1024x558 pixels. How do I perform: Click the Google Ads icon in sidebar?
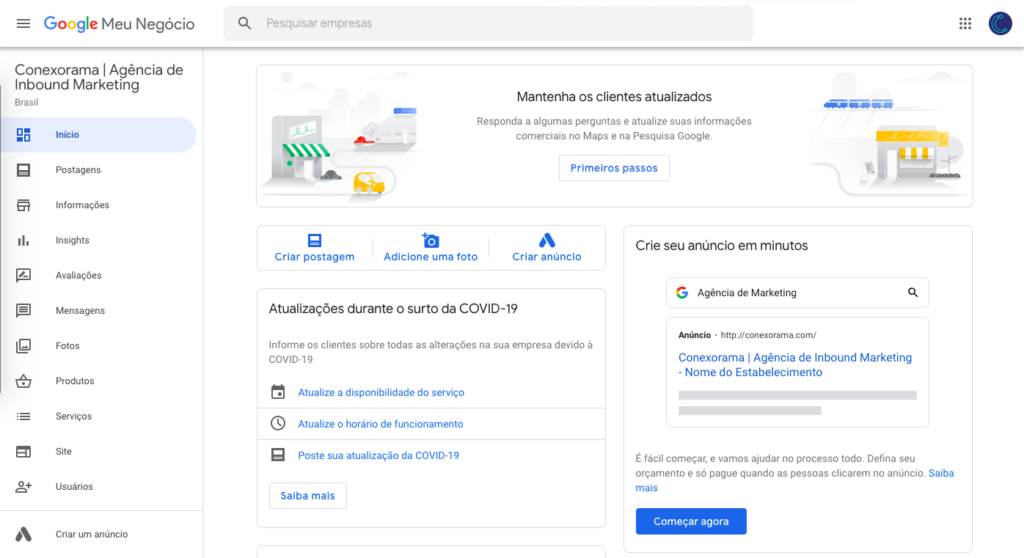click(24, 534)
